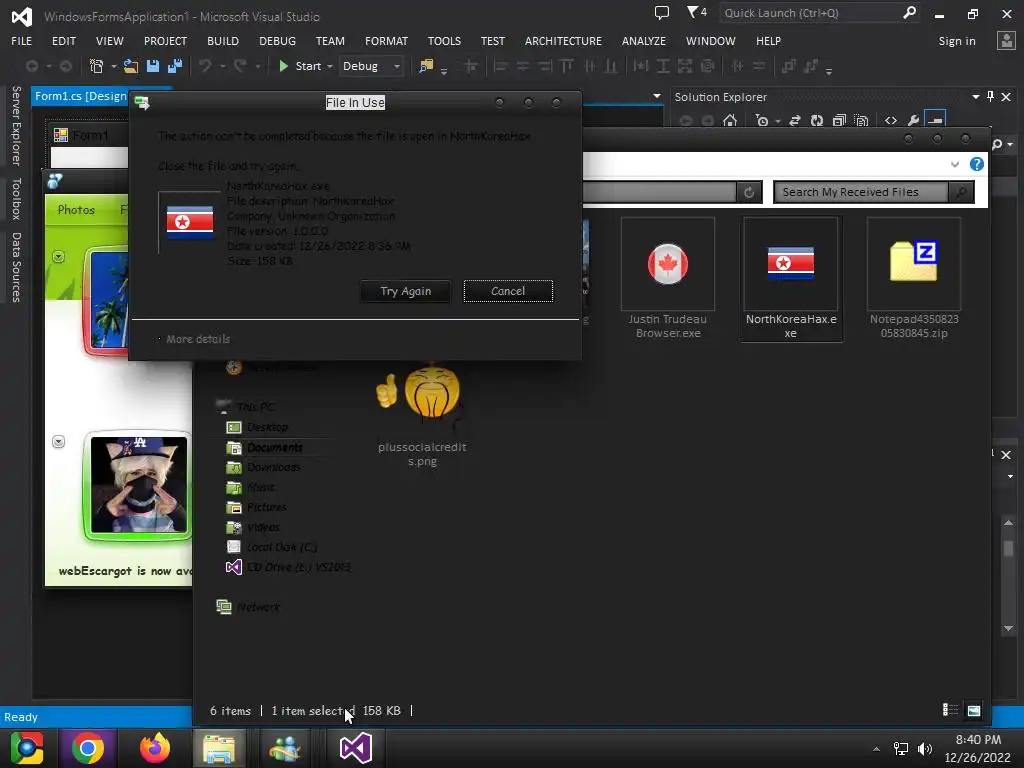The width and height of the screenshot is (1024, 768).
Task: Click the Explorer vertical scrollbar down arrow
Action: [1008, 628]
